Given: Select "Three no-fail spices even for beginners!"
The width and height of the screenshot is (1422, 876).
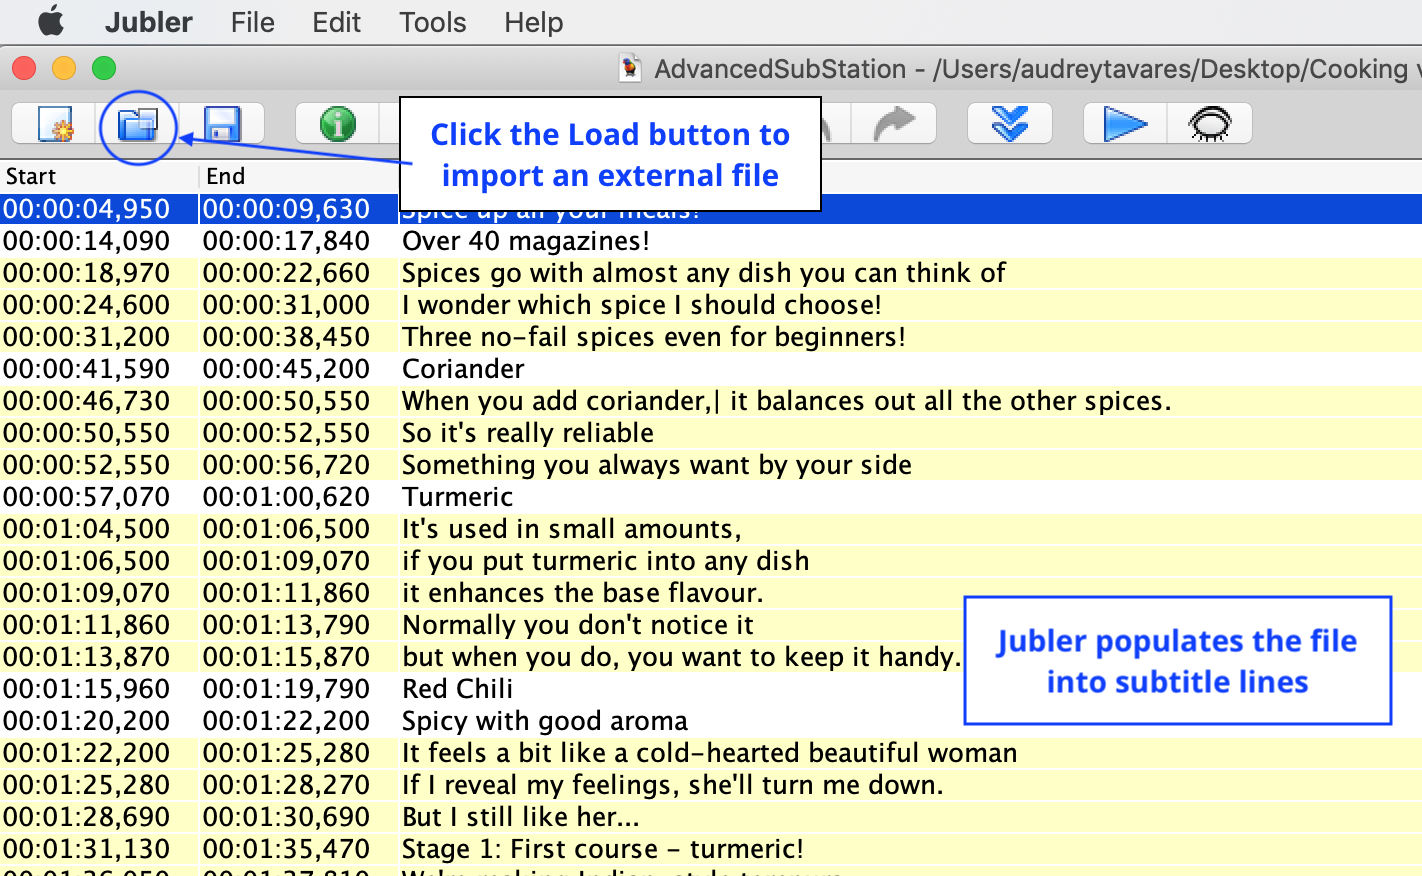Looking at the screenshot, I should (654, 337).
